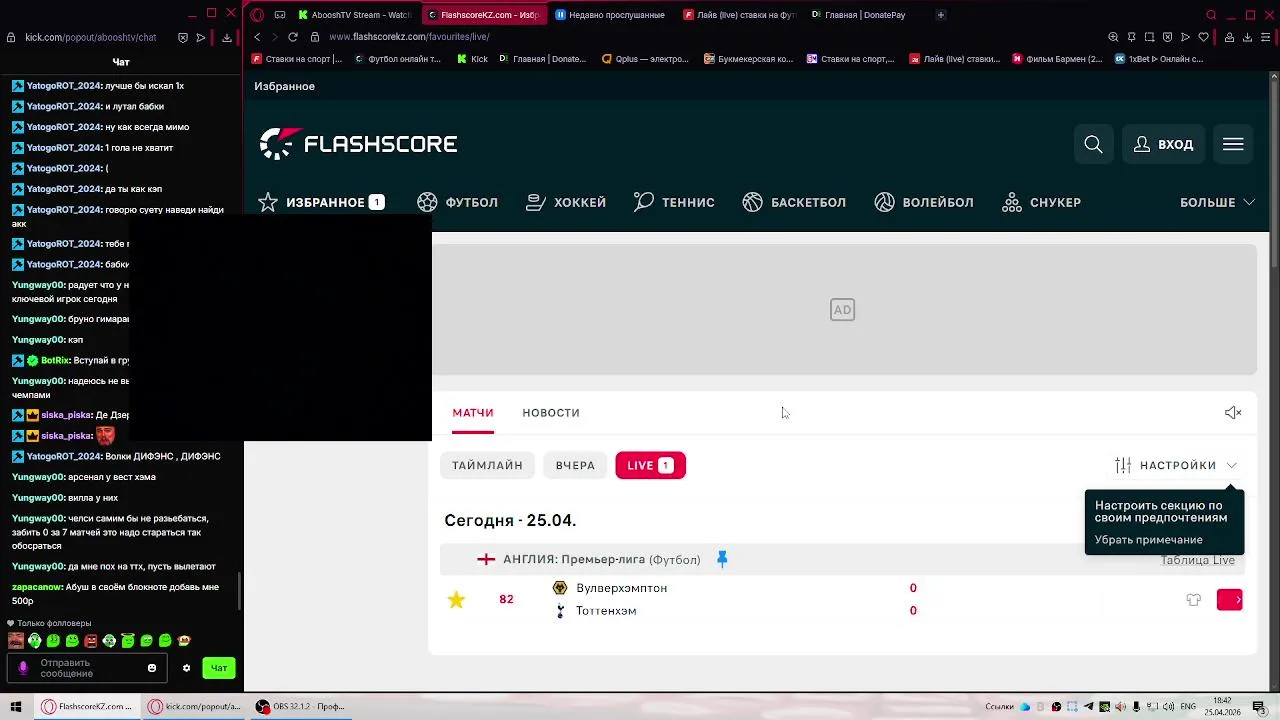Reload the Flashscore page
The height and width of the screenshot is (720, 1280).
tap(292, 37)
